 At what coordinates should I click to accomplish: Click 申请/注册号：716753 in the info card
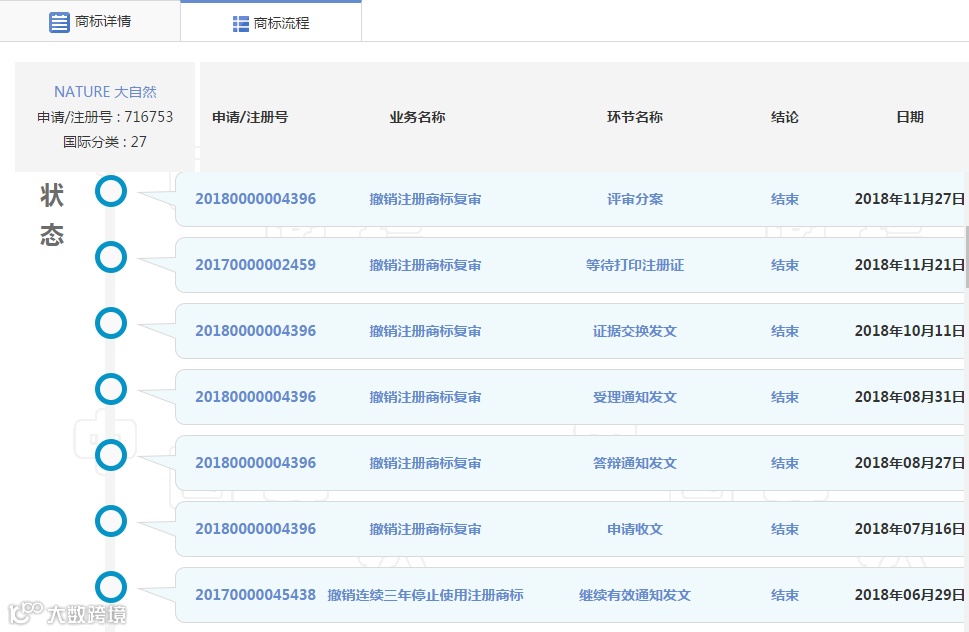[x=105, y=117]
